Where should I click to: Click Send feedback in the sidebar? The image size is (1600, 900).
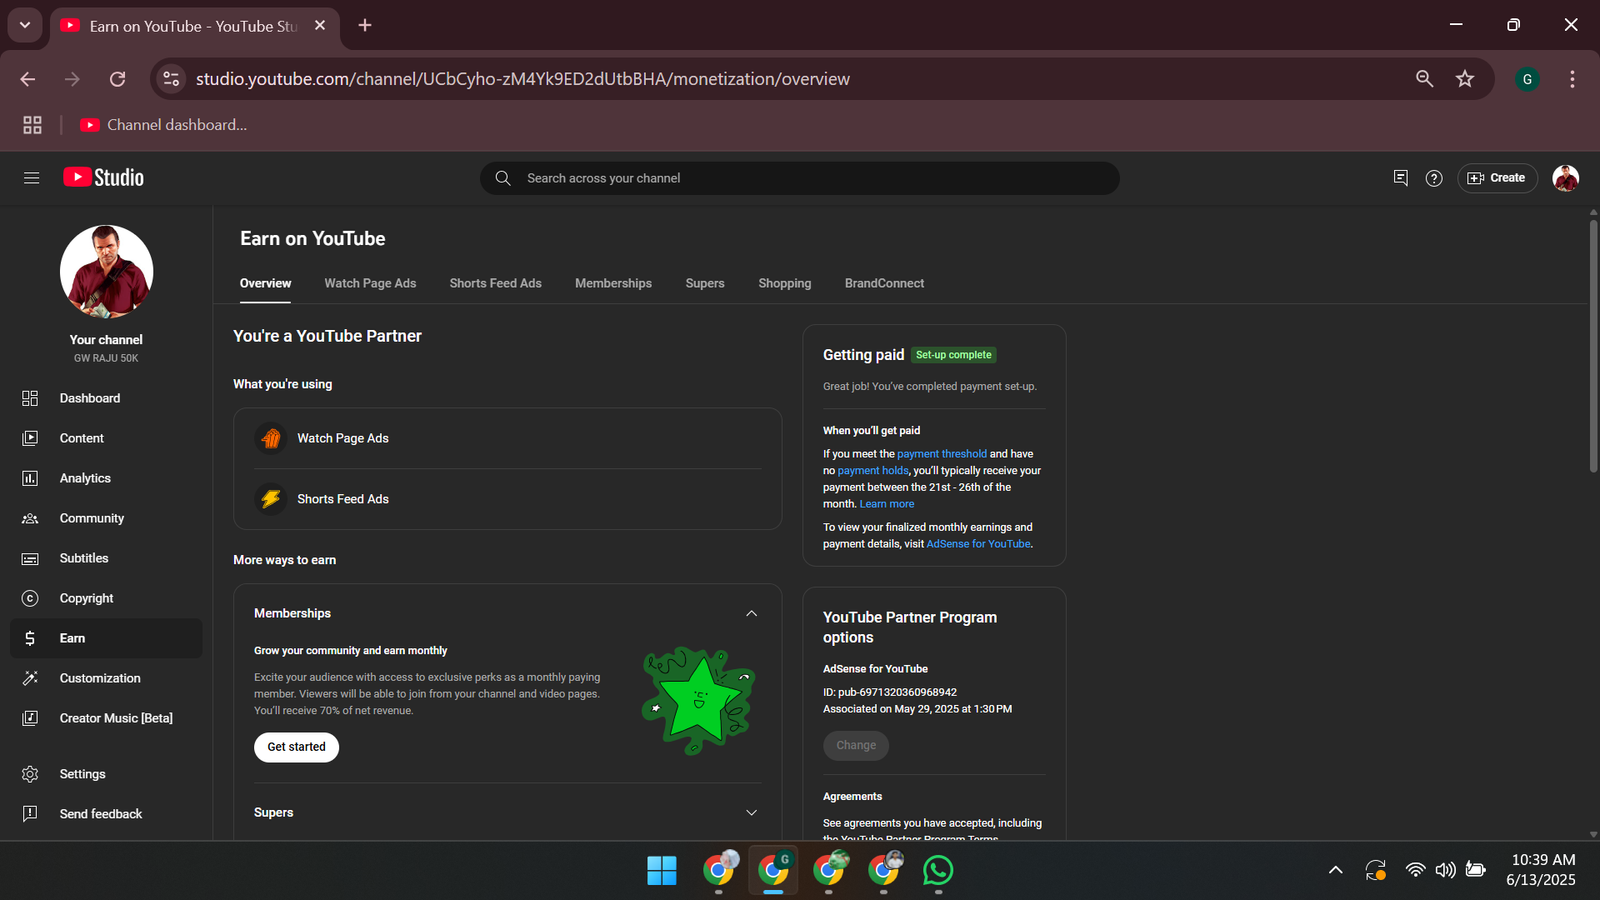pyautogui.click(x=106, y=814)
